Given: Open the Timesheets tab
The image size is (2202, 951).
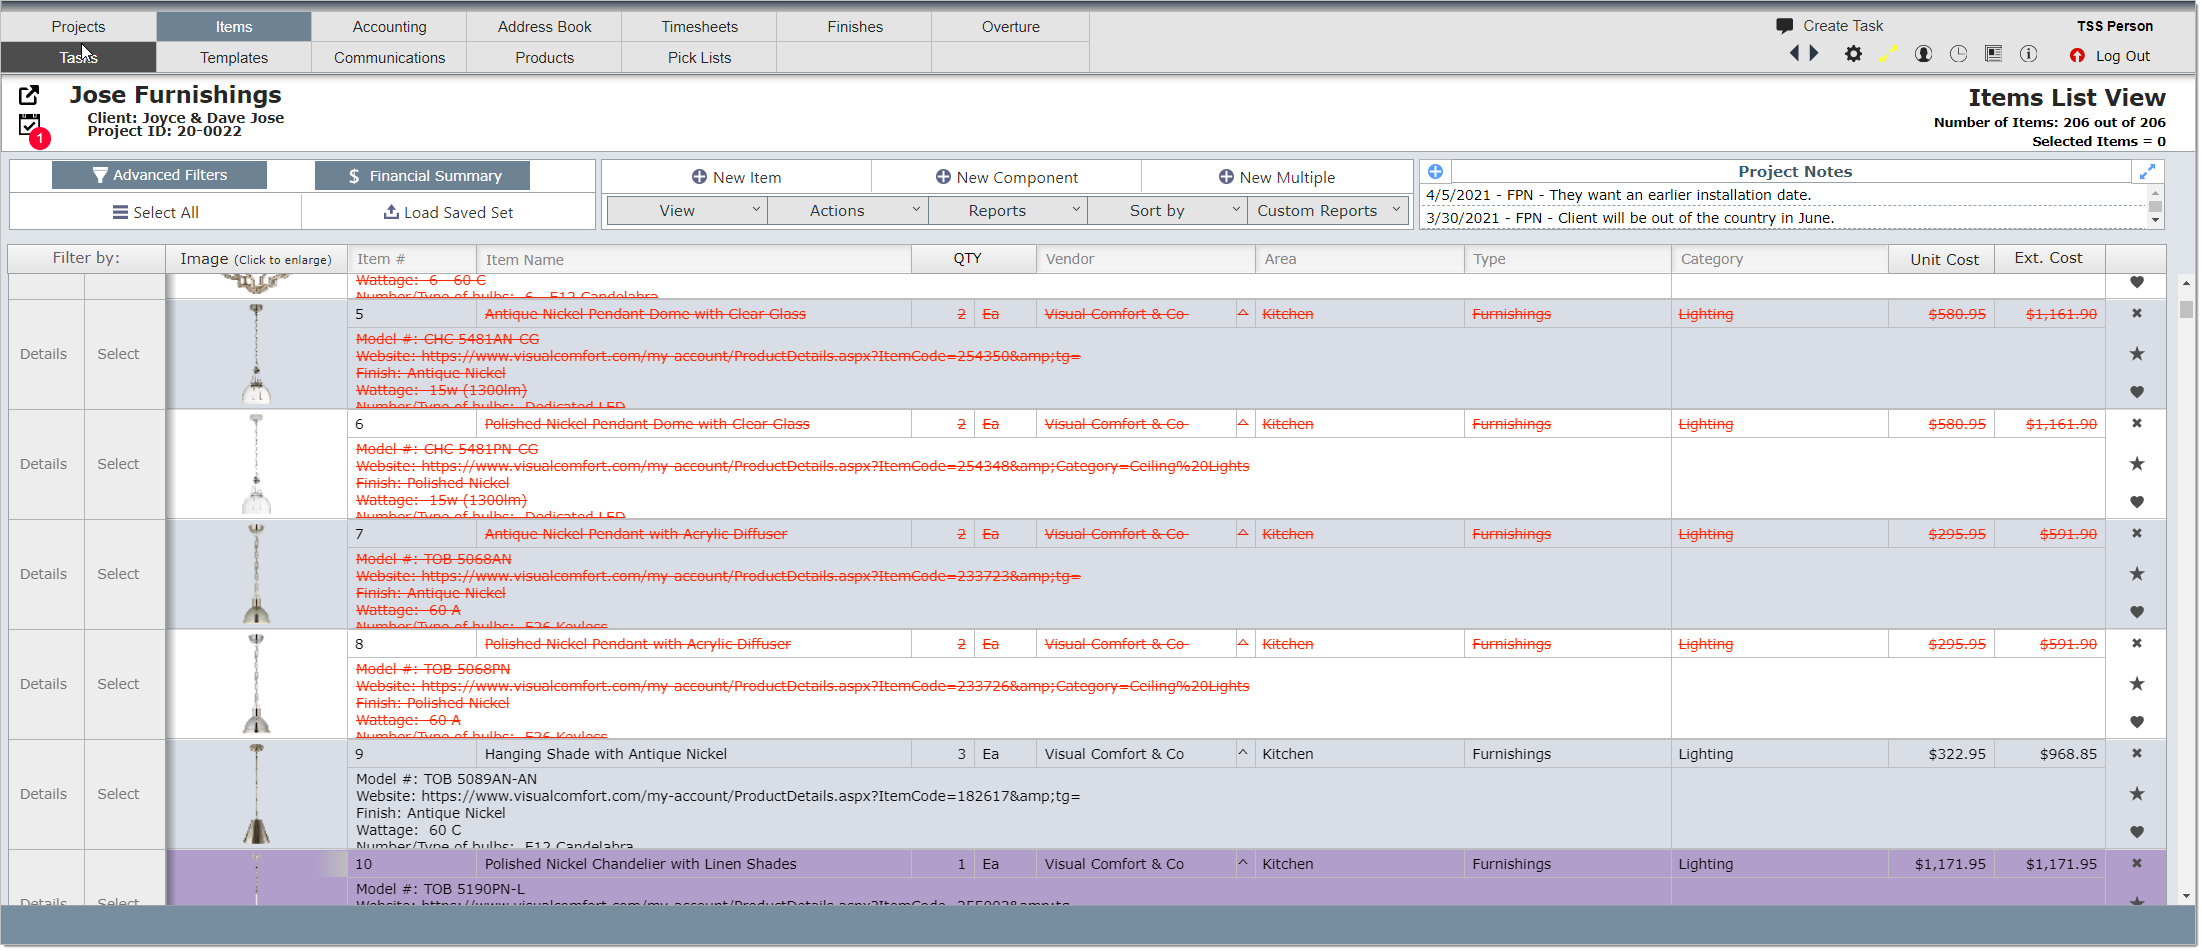Looking at the screenshot, I should [699, 27].
